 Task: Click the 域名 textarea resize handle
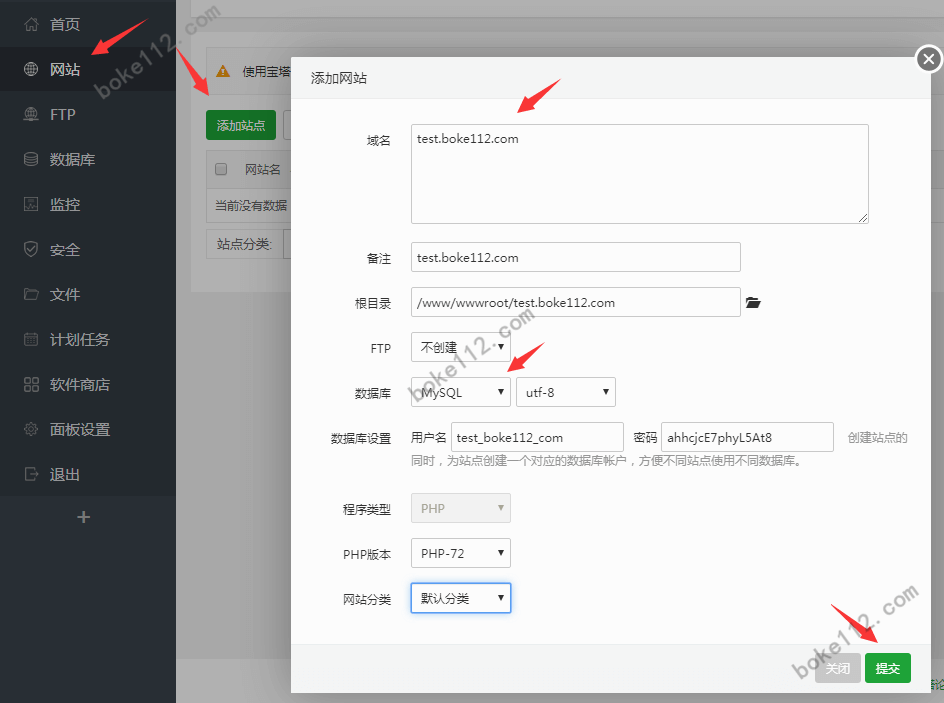click(863, 218)
